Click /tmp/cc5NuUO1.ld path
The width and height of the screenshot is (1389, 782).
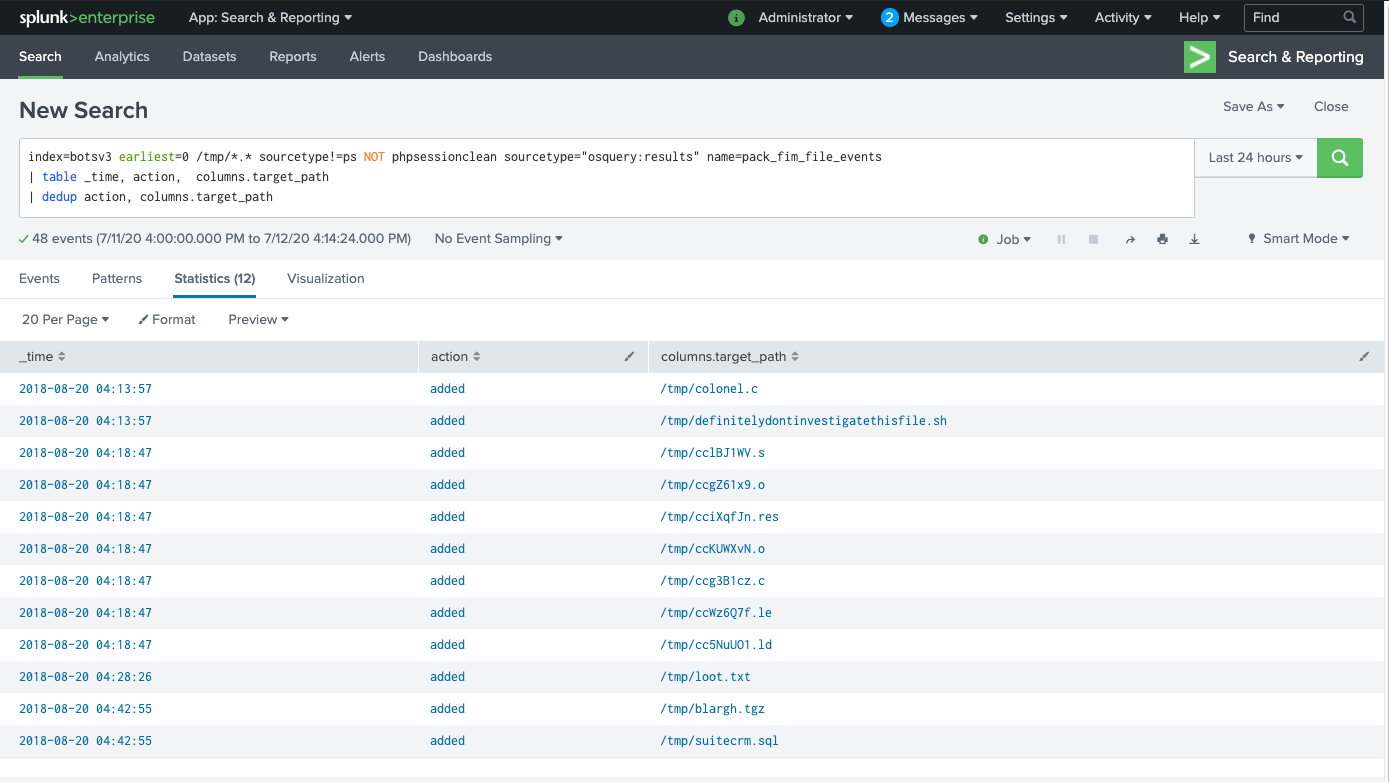point(717,645)
